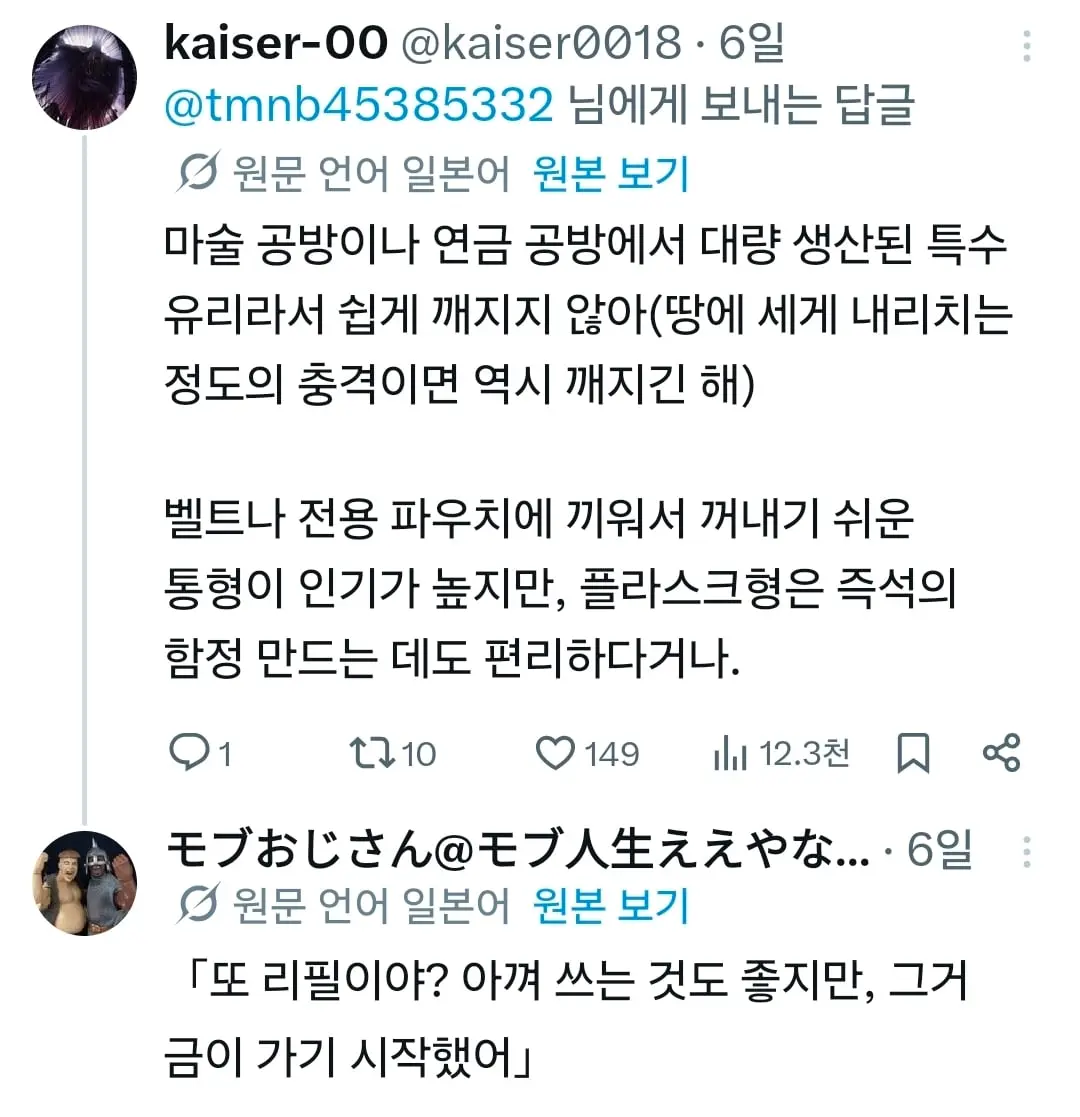Image resolution: width=1080 pixels, height=1117 pixels.
Task: Open three-dot menu on モブおじさん tweet
Action: click(1027, 852)
